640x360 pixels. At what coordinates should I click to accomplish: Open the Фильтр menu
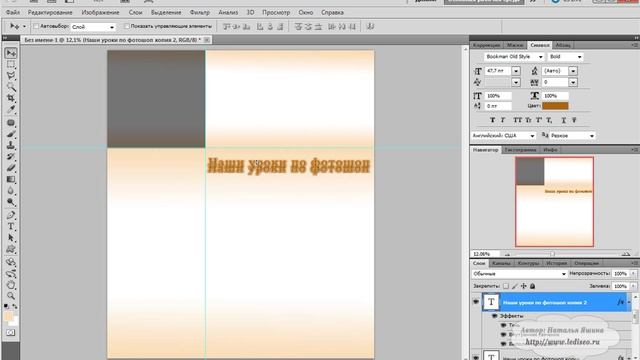click(x=200, y=13)
